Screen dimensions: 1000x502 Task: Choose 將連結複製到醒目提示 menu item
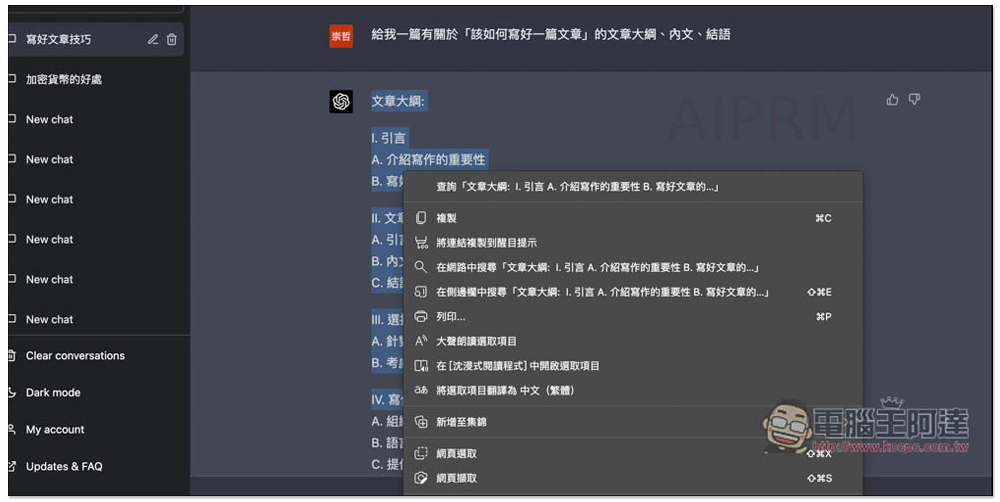(x=487, y=242)
